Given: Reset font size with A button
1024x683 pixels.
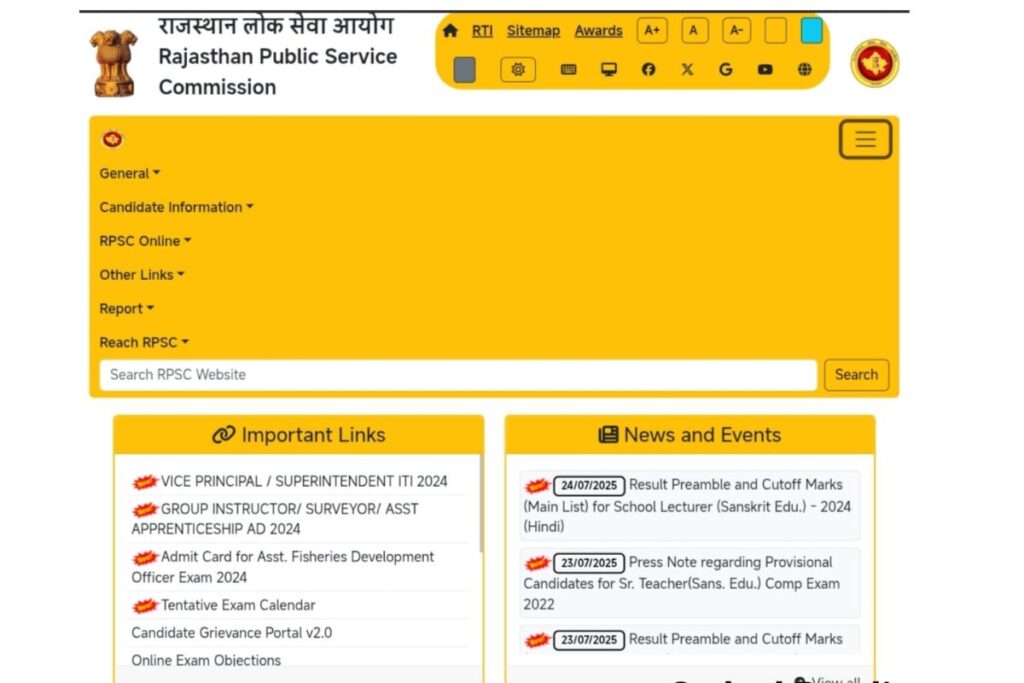Looking at the screenshot, I should pos(694,31).
